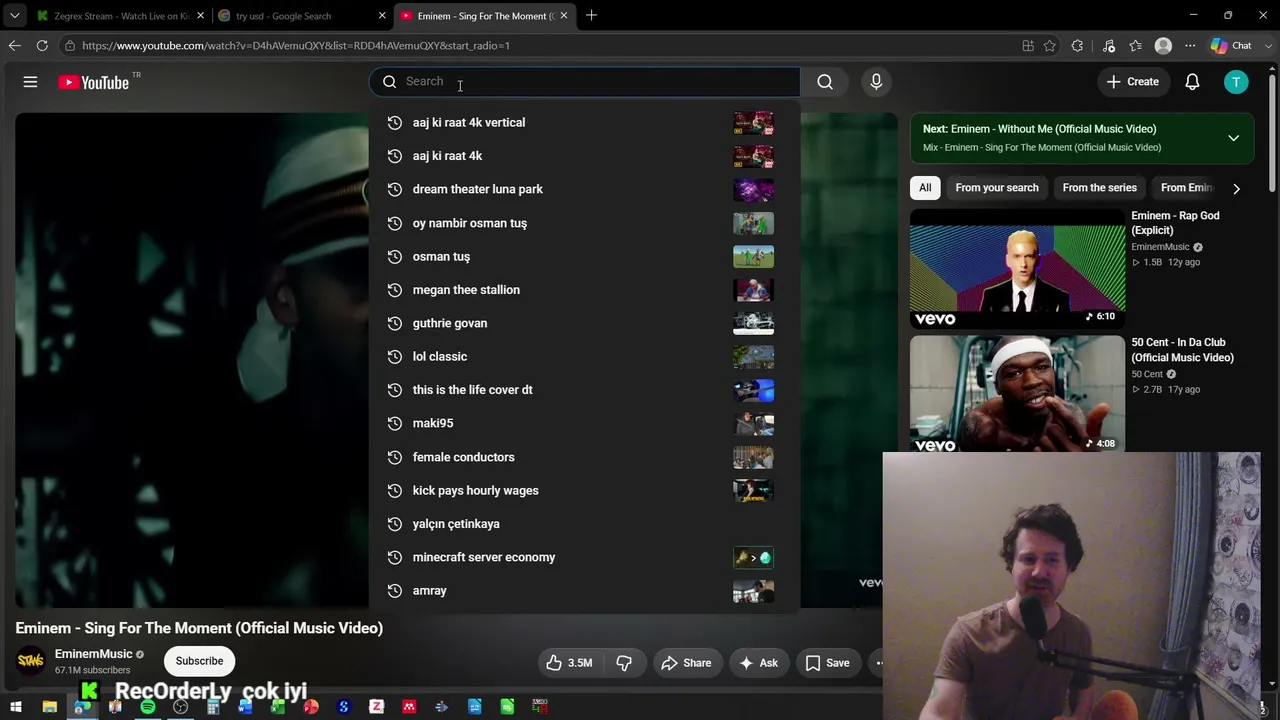Screen dimensions: 1280x720
Task: Open OBS Studio from the taskbar
Action: pyautogui.click(x=180, y=707)
